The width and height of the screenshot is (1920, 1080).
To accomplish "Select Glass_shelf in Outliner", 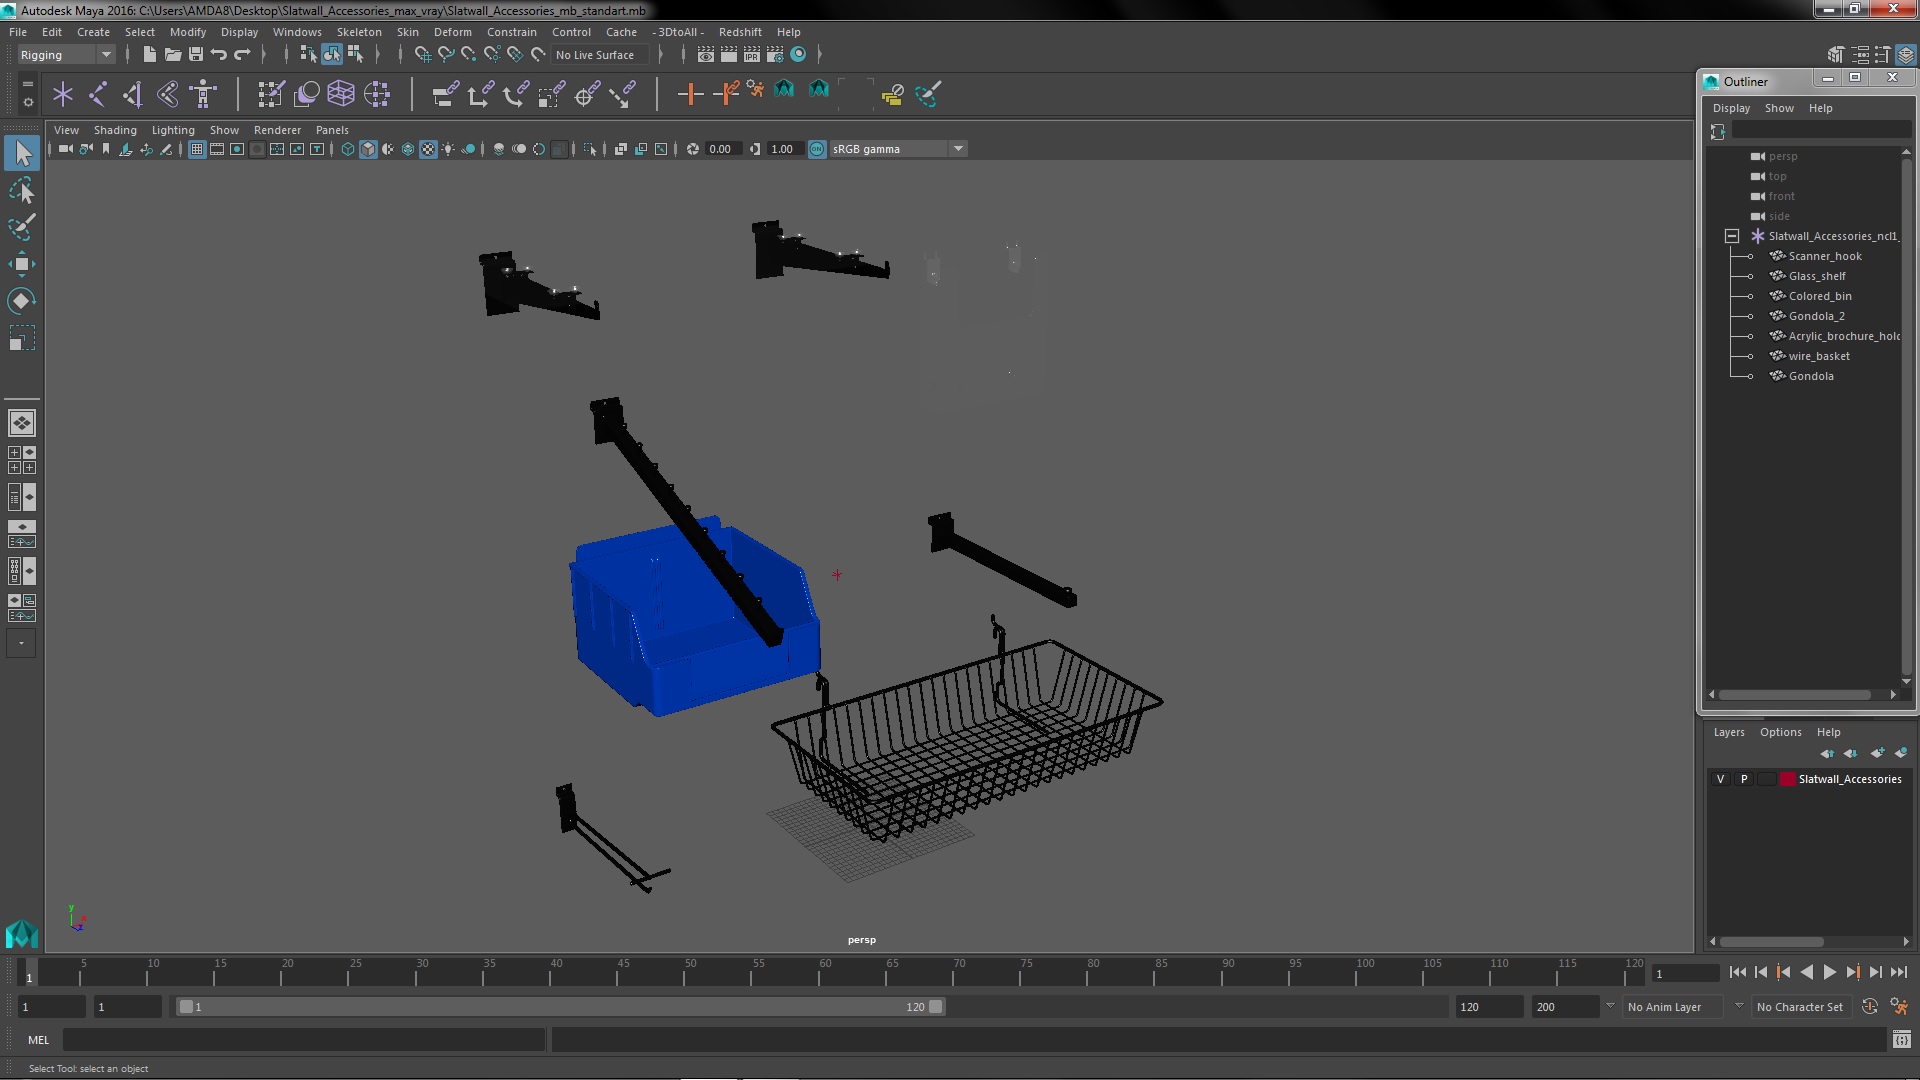I will tap(1816, 276).
